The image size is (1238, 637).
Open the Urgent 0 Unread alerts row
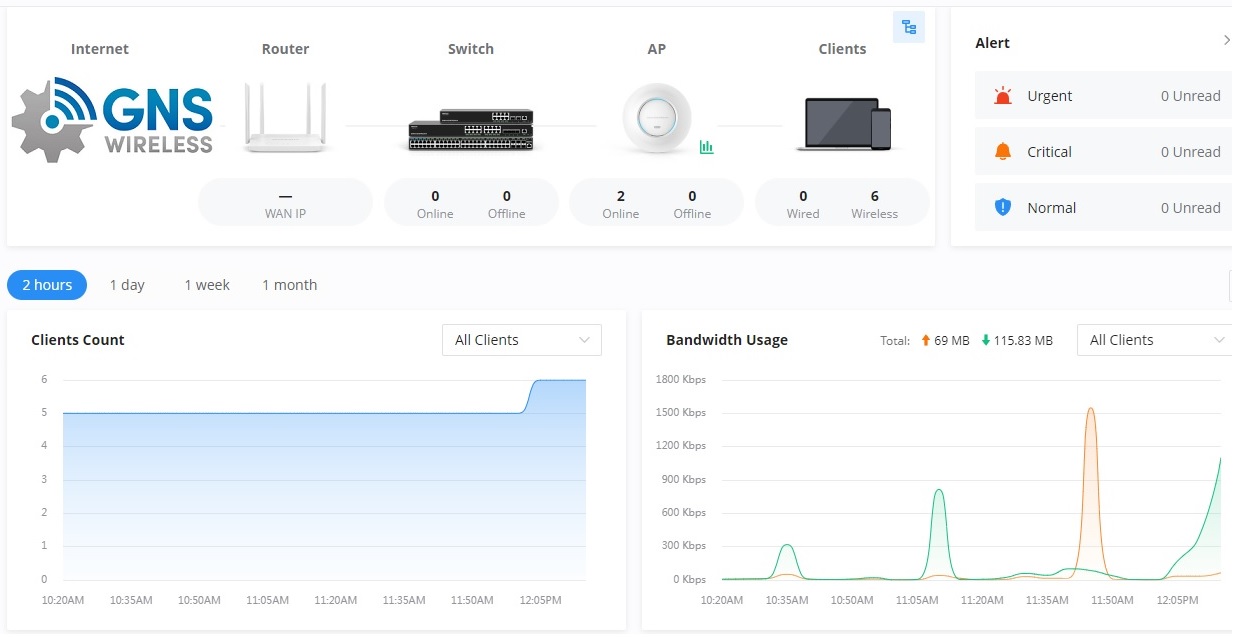click(1104, 96)
